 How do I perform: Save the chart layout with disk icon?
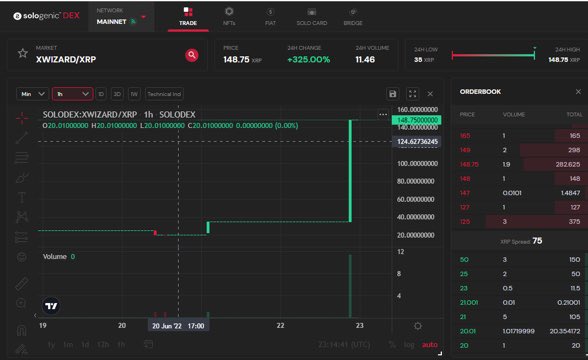tap(392, 94)
